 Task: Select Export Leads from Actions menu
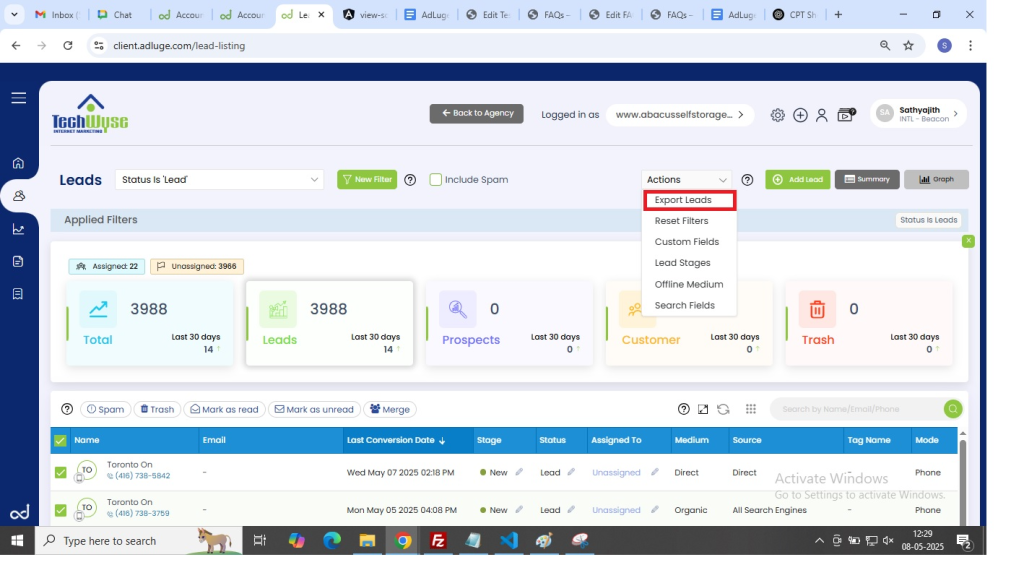point(684,200)
